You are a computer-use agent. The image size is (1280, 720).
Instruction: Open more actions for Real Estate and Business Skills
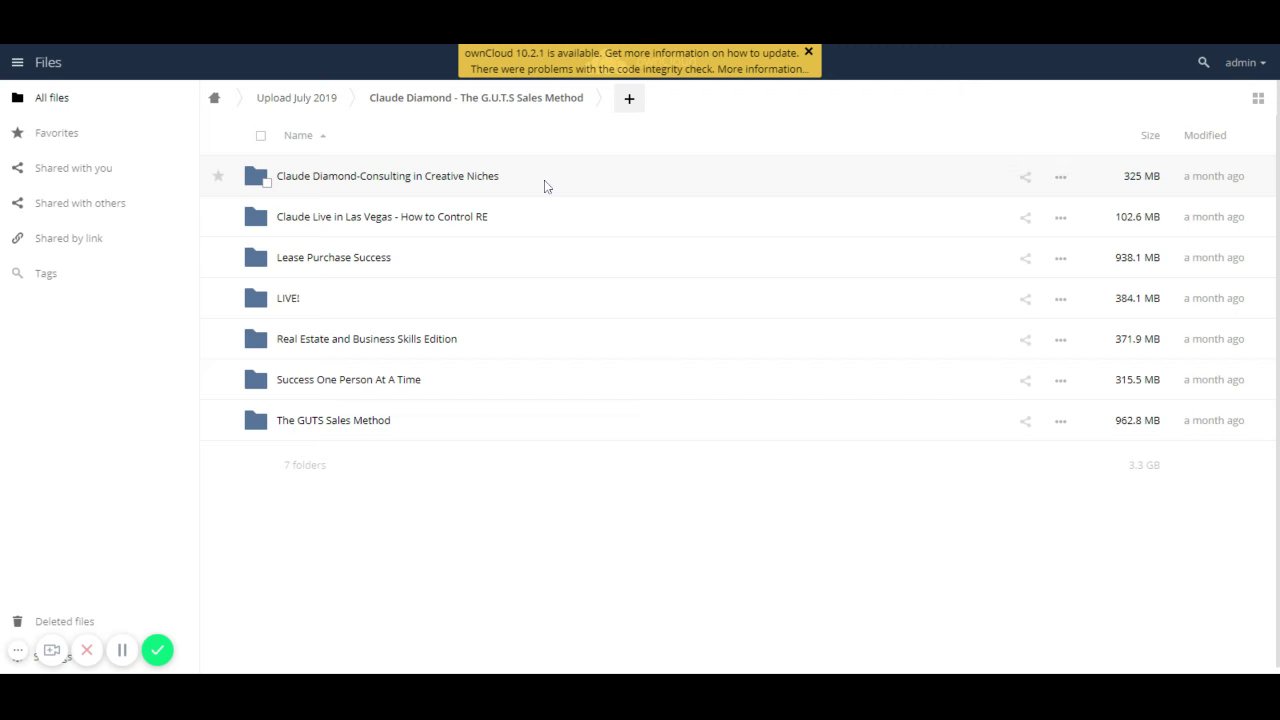(x=1060, y=340)
